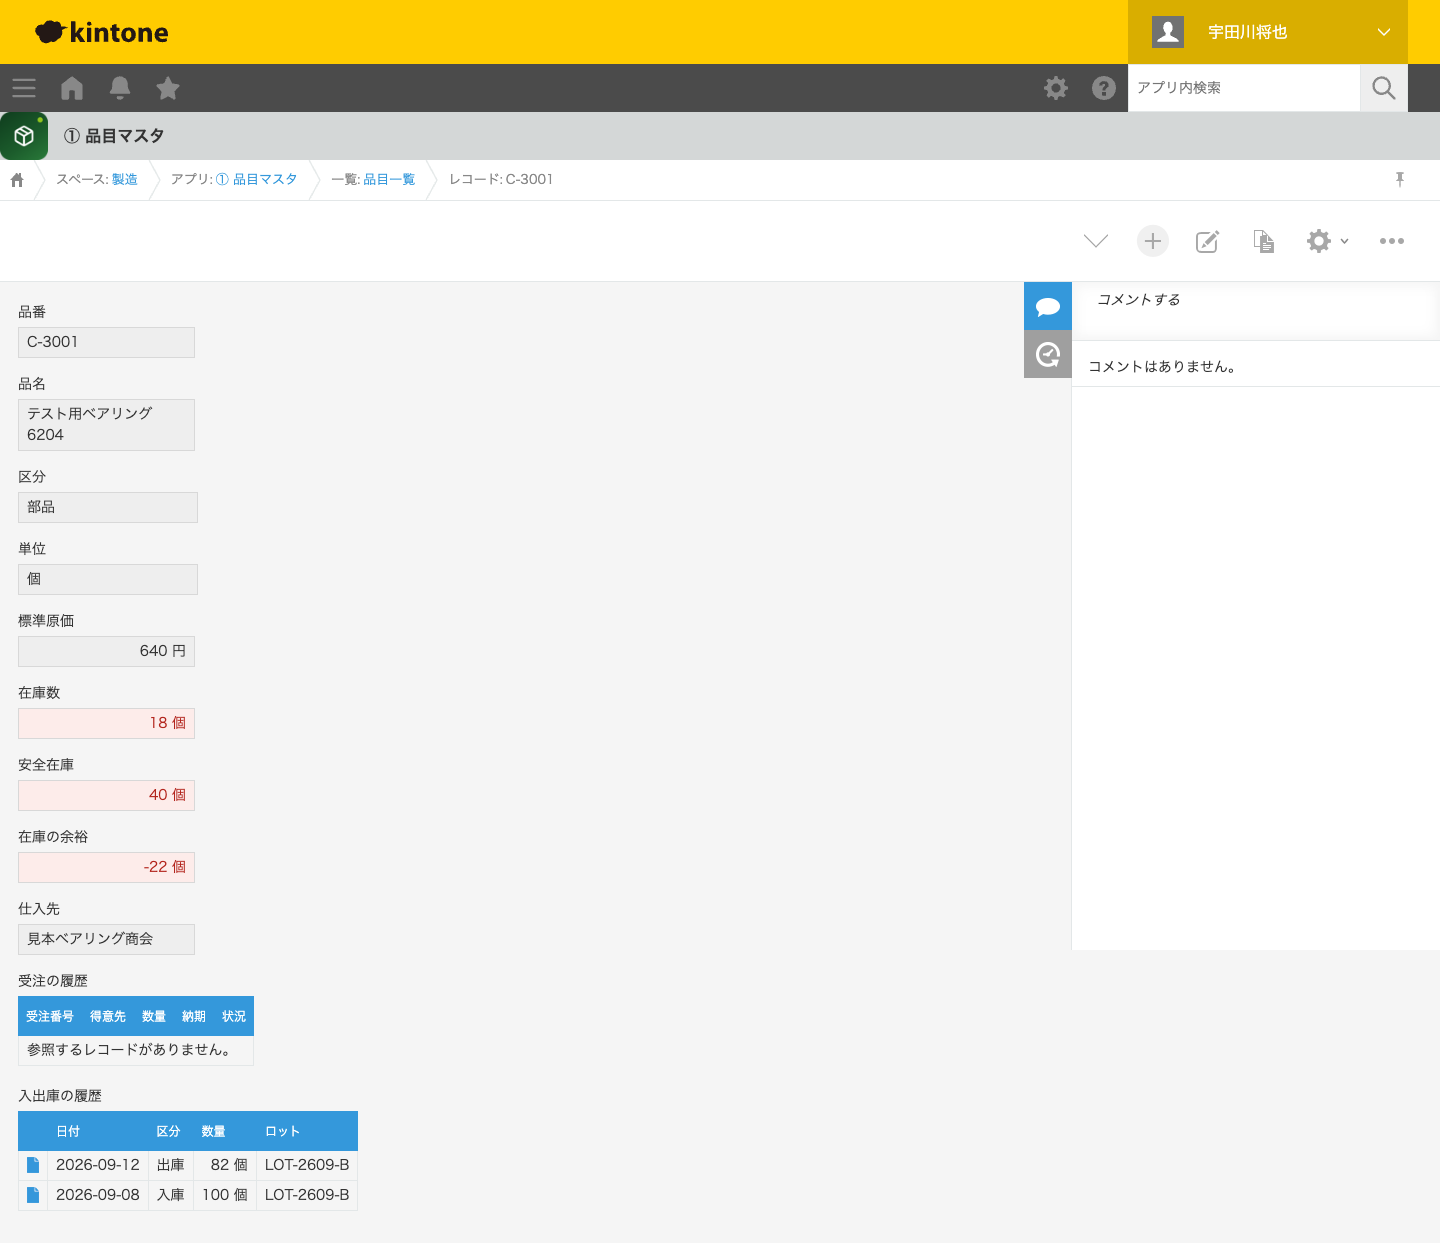Duplicate the record with the copy icon
This screenshot has height=1243, width=1440.
(1264, 241)
